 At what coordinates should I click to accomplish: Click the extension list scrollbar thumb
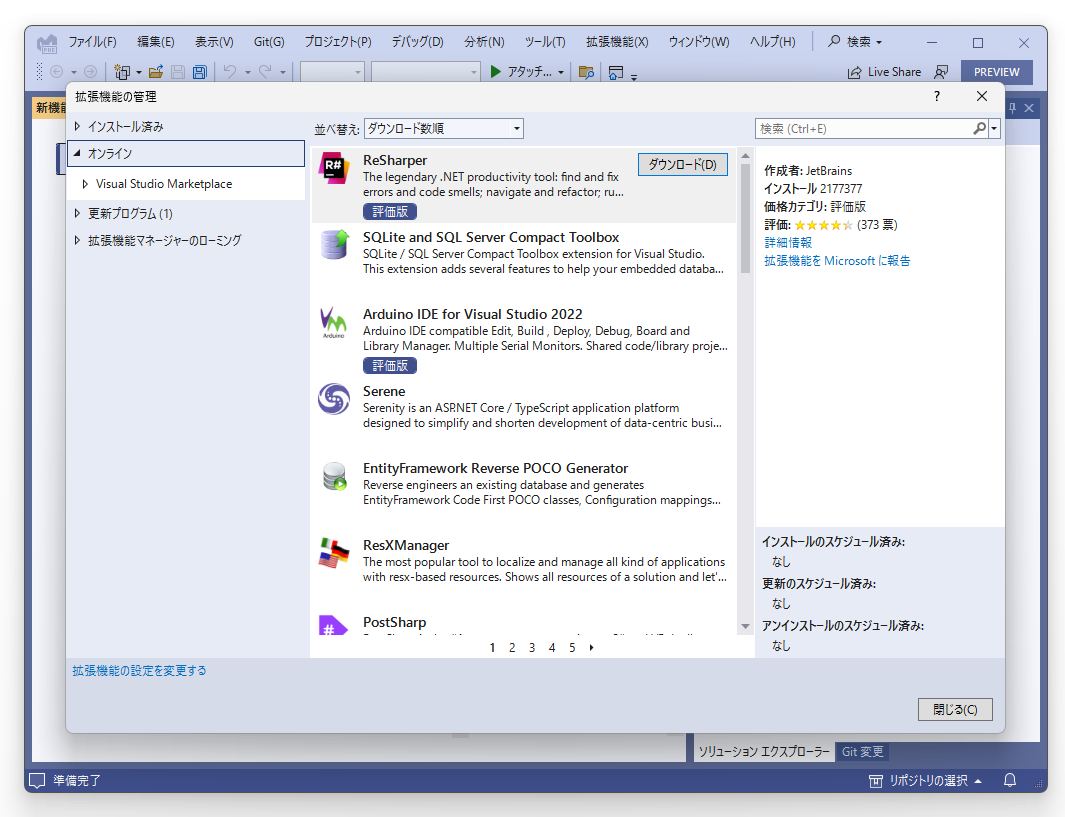coord(745,219)
